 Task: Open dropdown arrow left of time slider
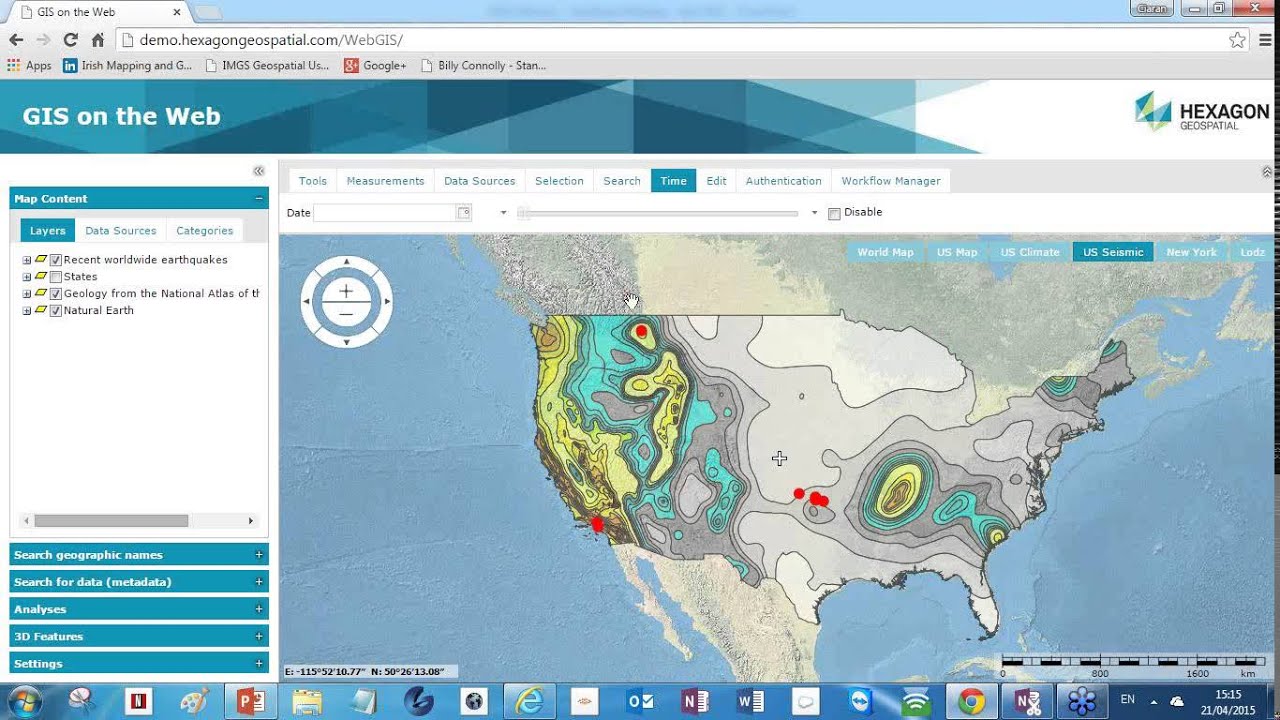(x=503, y=213)
